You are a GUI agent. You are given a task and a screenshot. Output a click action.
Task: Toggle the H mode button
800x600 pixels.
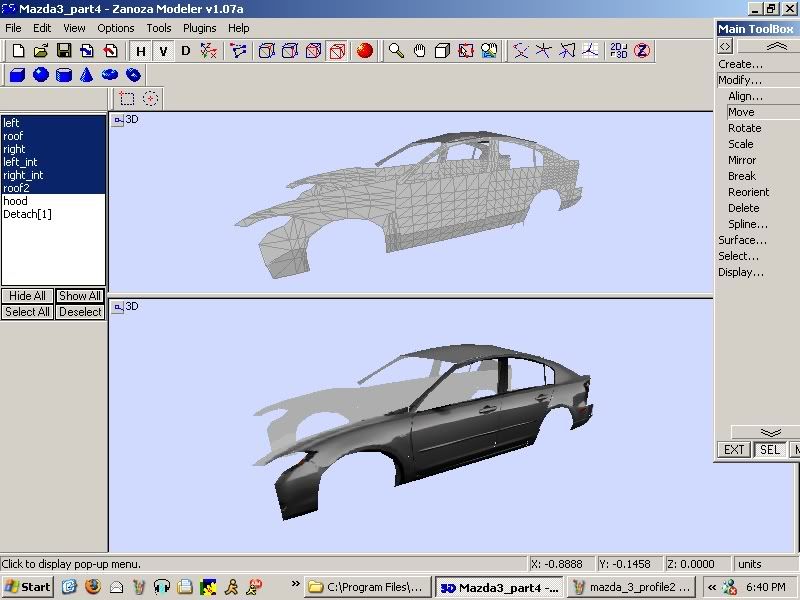[x=141, y=51]
